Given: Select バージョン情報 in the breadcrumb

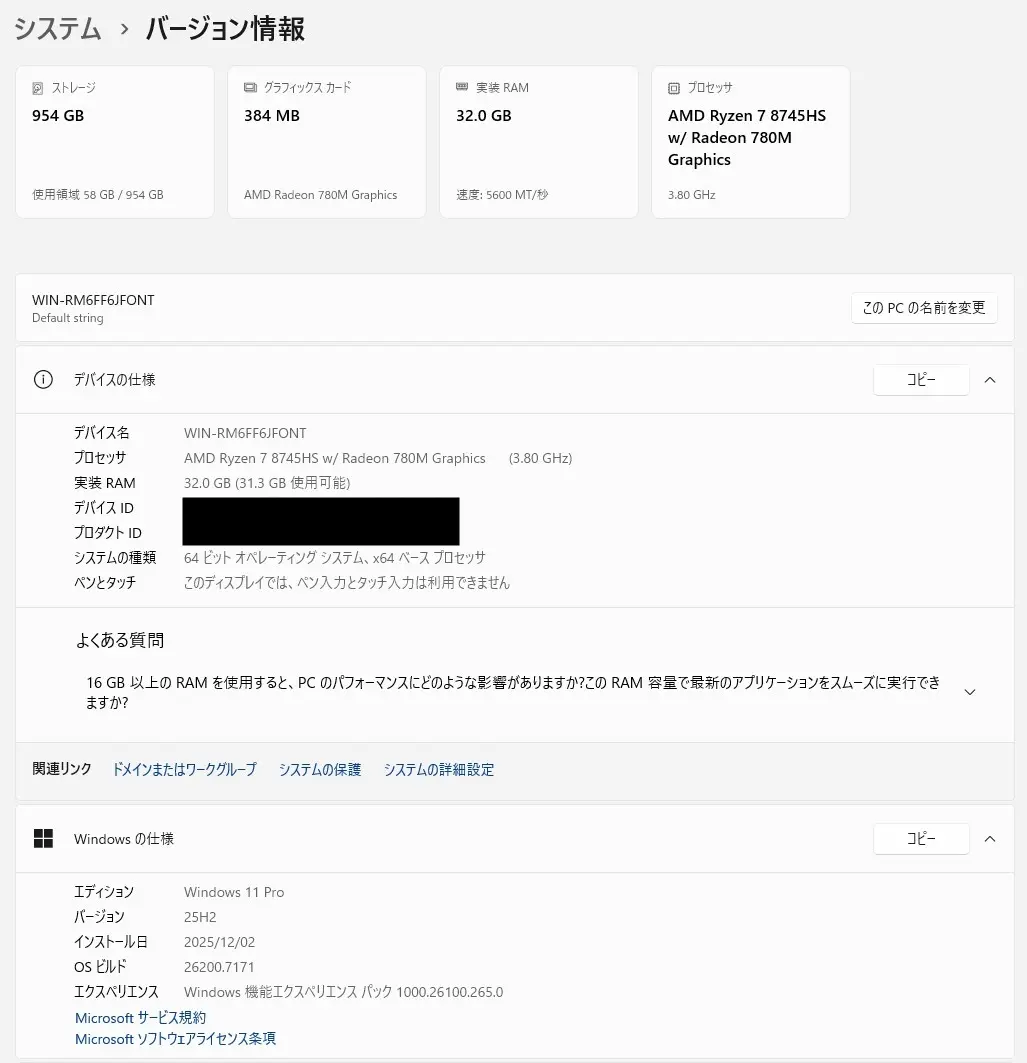Looking at the screenshot, I should 222,29.
